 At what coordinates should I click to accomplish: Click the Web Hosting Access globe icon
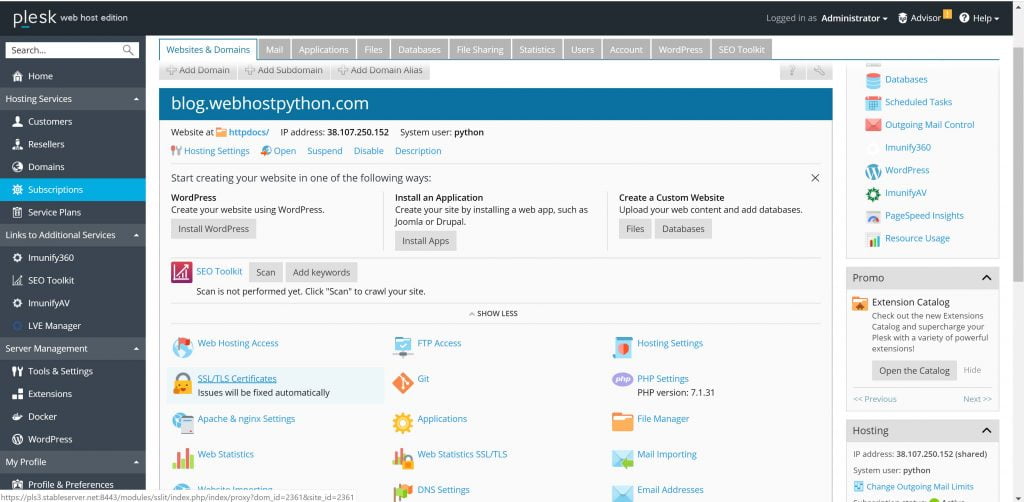pos(182,347)
